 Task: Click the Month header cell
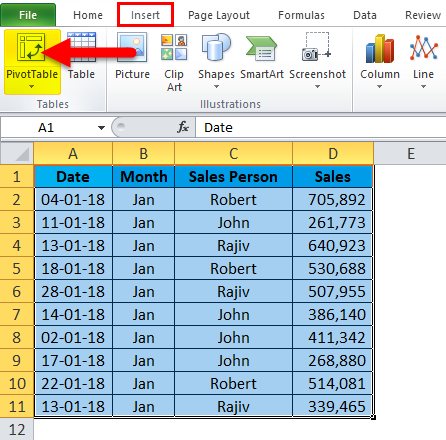point(143,176)
